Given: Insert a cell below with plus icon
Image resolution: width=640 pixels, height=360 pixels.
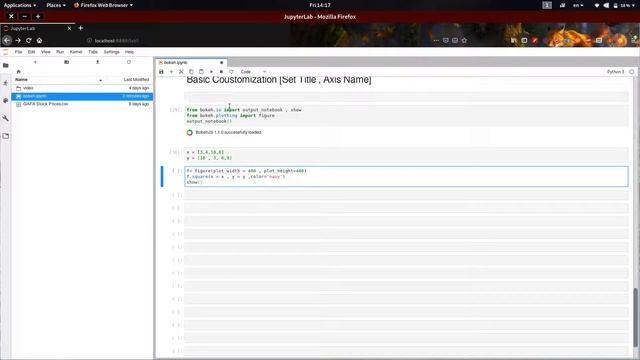Looking at the screenshot, I should point(171,72).
